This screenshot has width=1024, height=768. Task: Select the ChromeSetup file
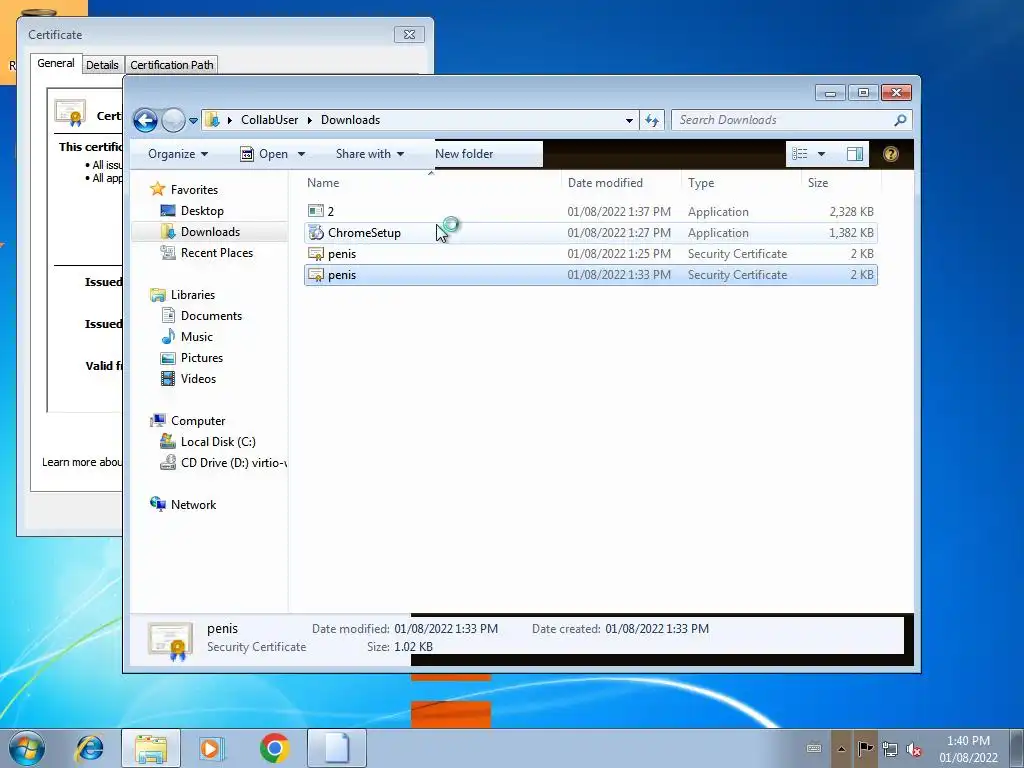(x=590, y=232)
